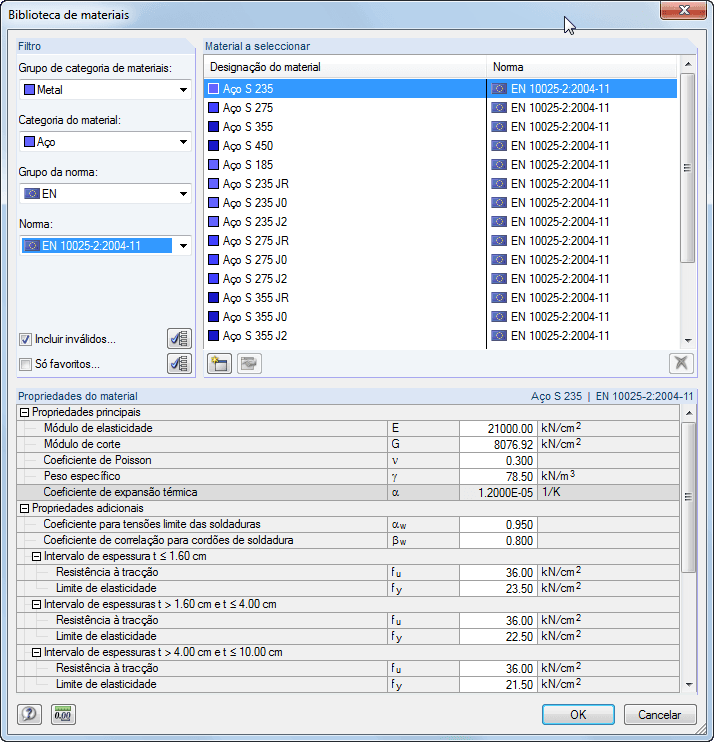Open the units and decimals icon
The width and height of the screenshot is (714, 742).
(63, 714)
